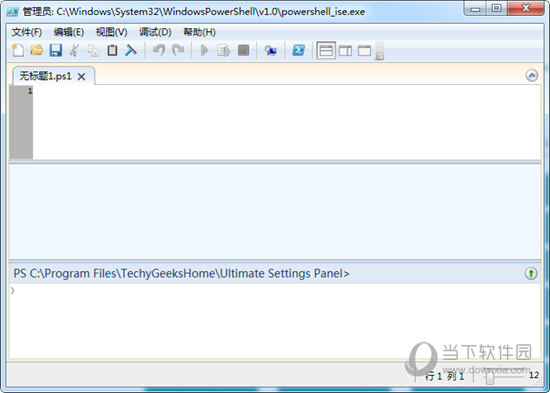Copy with the toolbar copy icon

pyautogui.click(x=93, y=51)
